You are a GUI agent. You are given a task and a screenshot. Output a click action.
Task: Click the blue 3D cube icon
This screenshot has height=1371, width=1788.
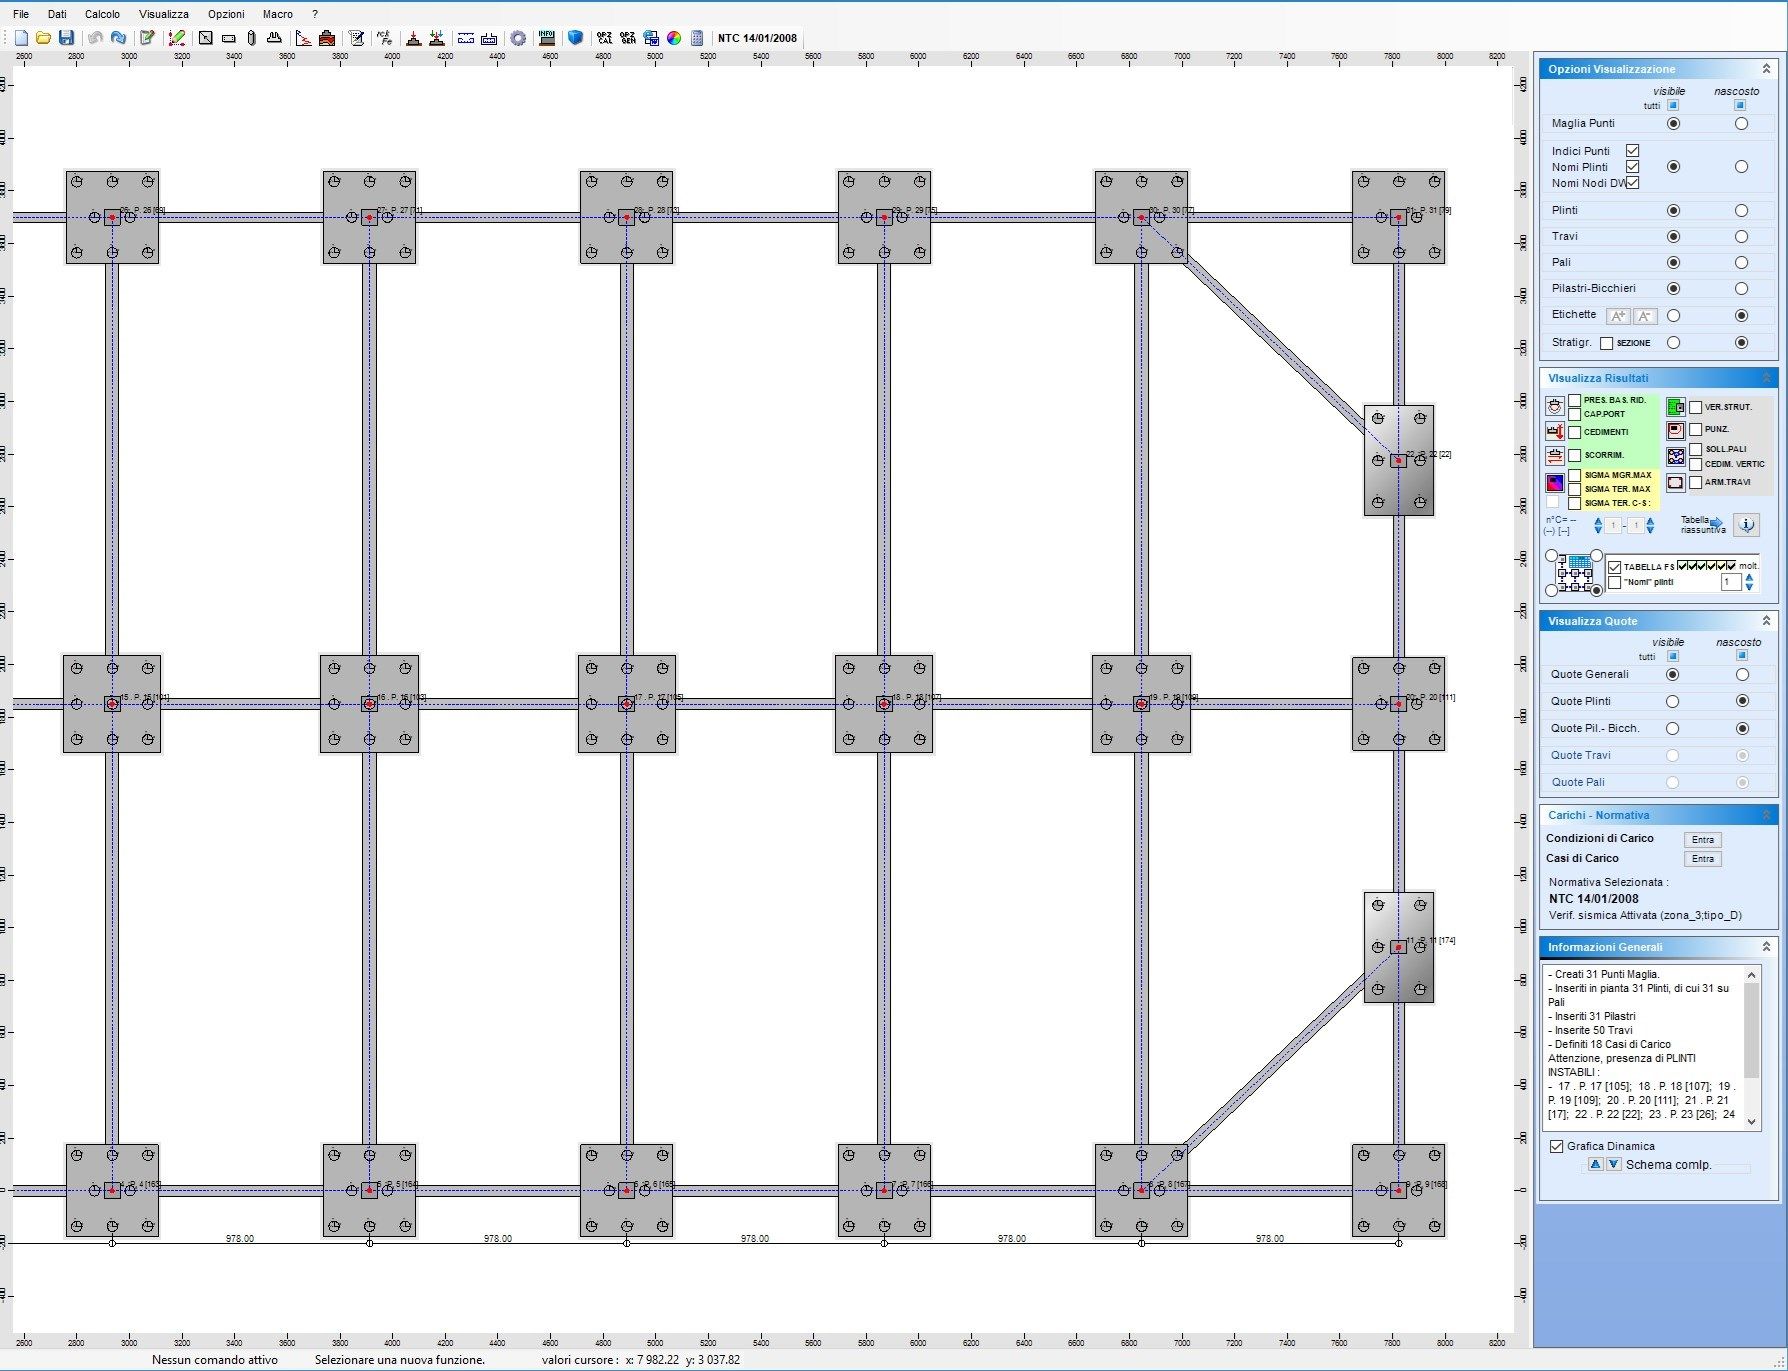coord(575,38)
